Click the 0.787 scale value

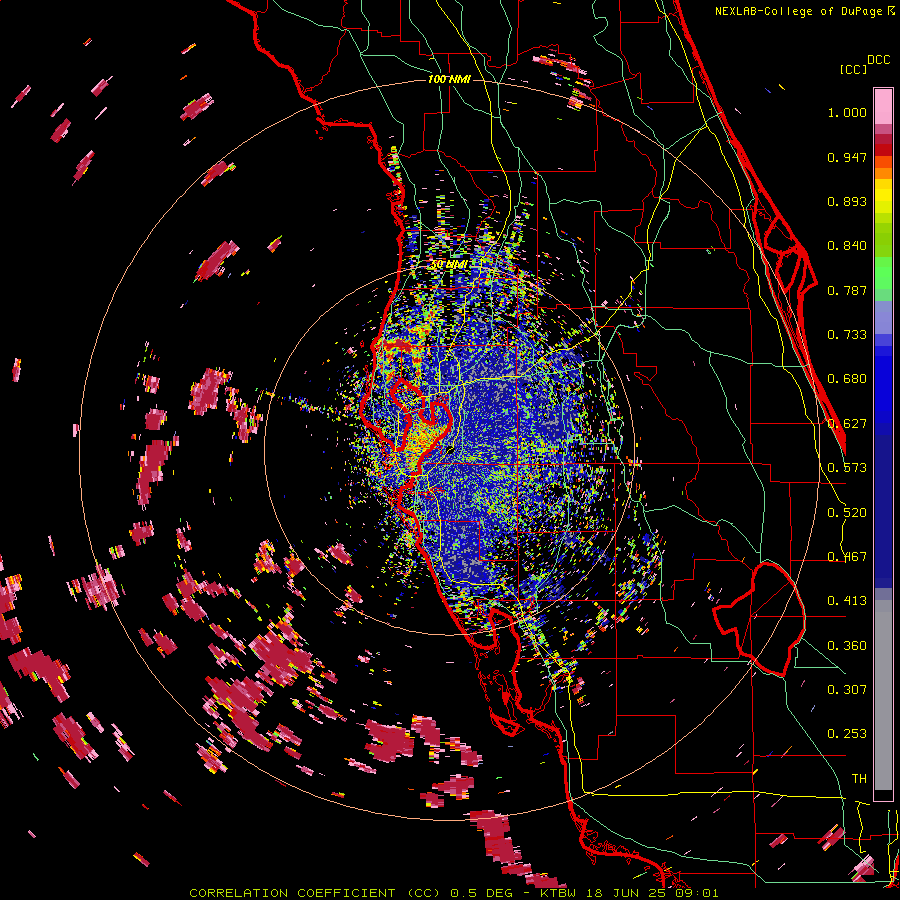pyautogui.click(x=847, y=290)
